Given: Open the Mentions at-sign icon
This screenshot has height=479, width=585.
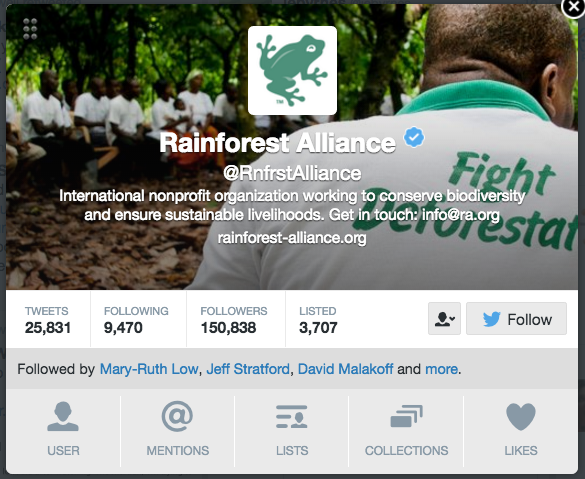Looking at the screenshot, I should tap(177, 416).
